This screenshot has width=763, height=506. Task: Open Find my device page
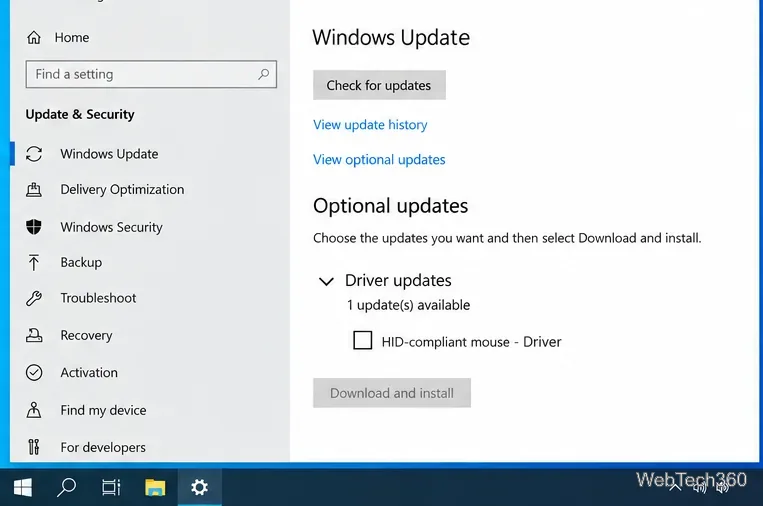click(103, 410)
